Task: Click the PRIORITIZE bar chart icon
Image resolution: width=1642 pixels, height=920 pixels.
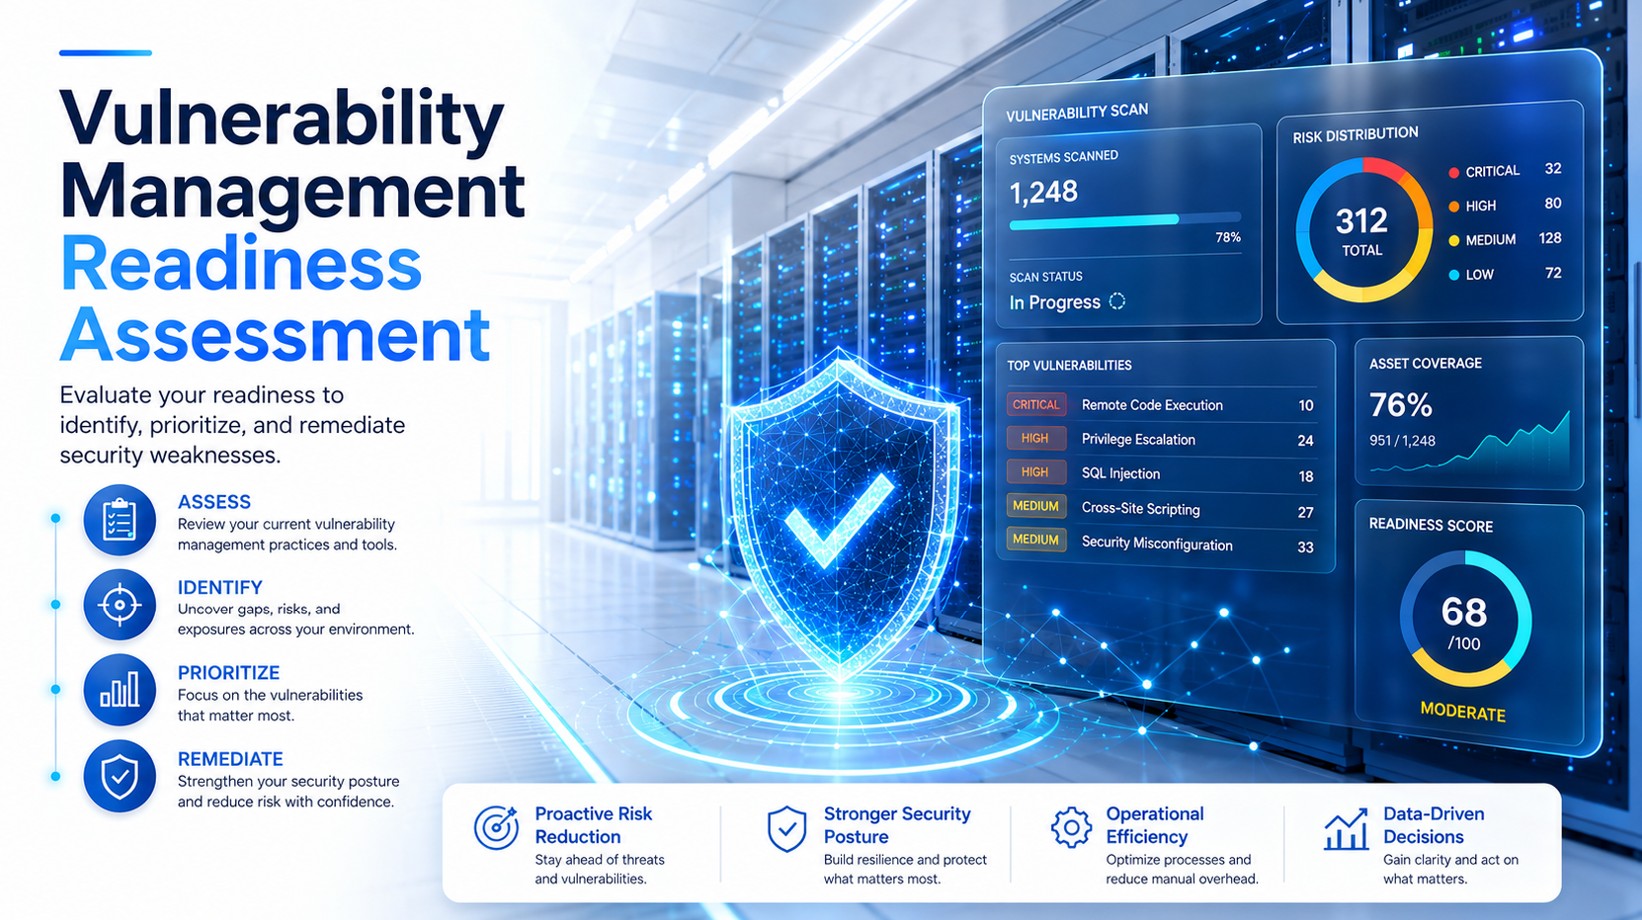Action: pos(119,690)
